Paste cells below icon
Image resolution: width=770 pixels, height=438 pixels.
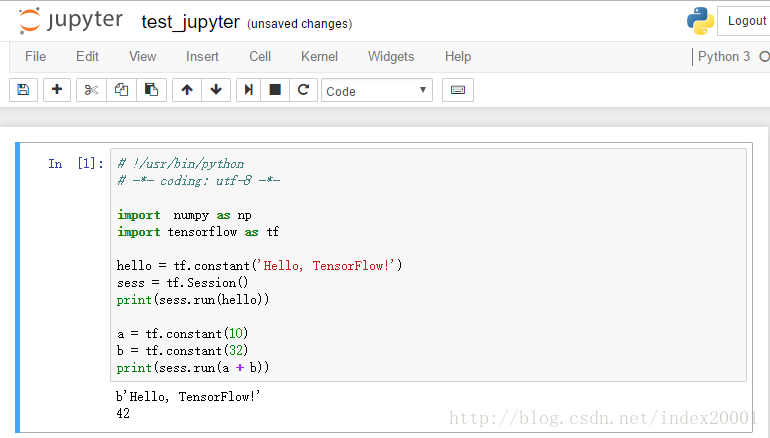[x=151, y=90]
